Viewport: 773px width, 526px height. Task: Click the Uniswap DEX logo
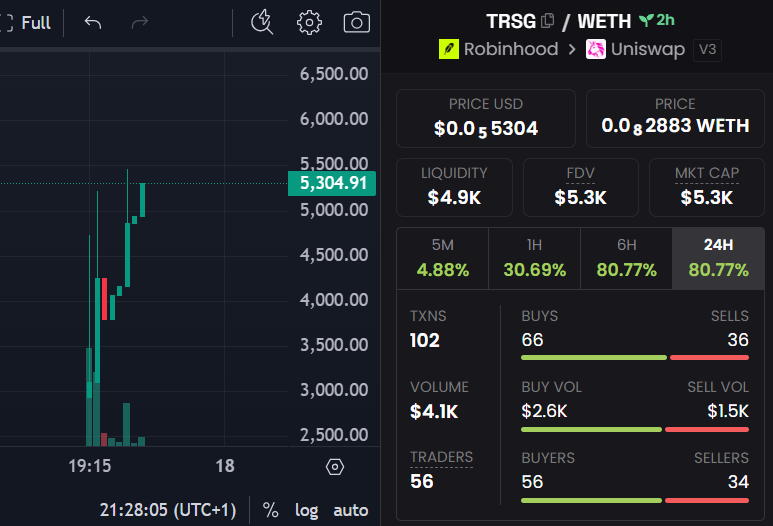[x=596, y=49]
